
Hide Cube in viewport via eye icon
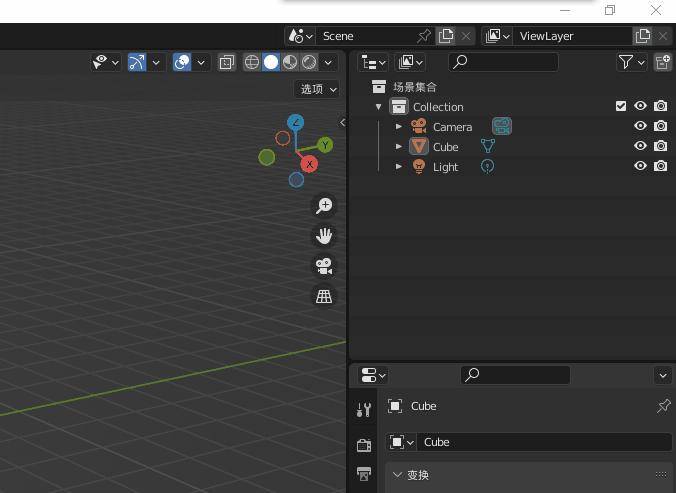pyautogui.click(x=641, y=146)
